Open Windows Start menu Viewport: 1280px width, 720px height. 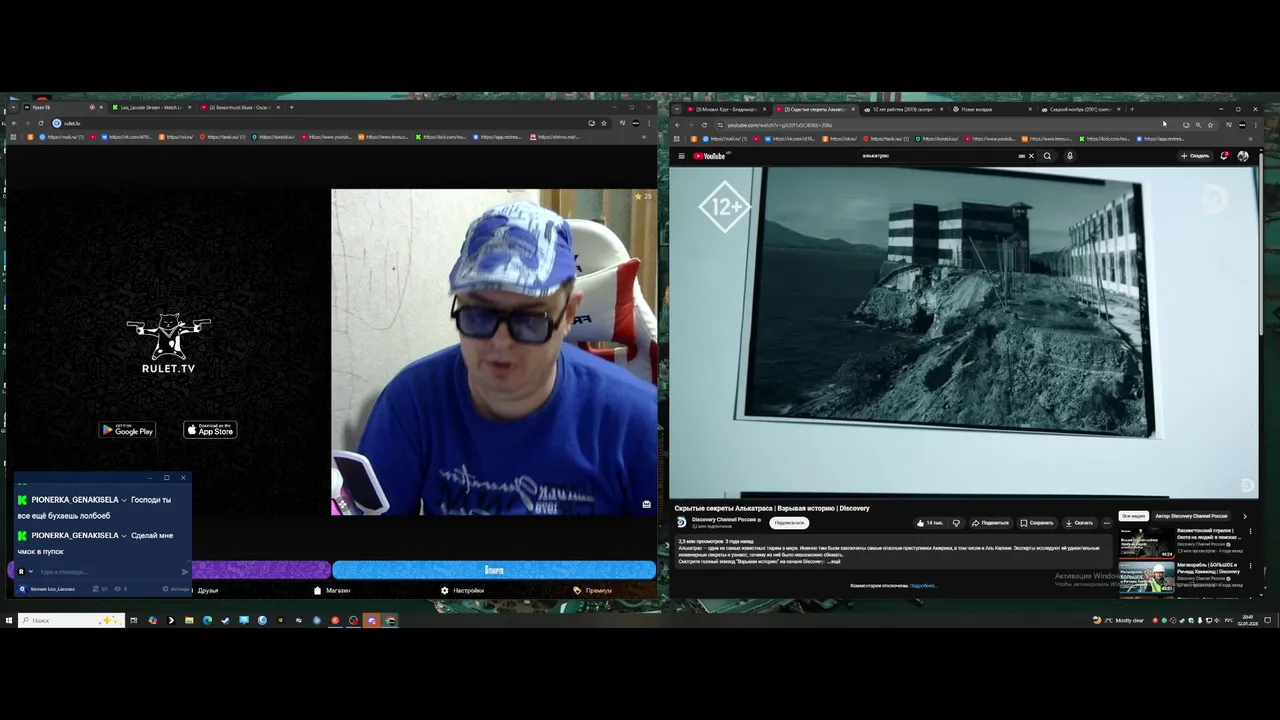pos(9,620)
